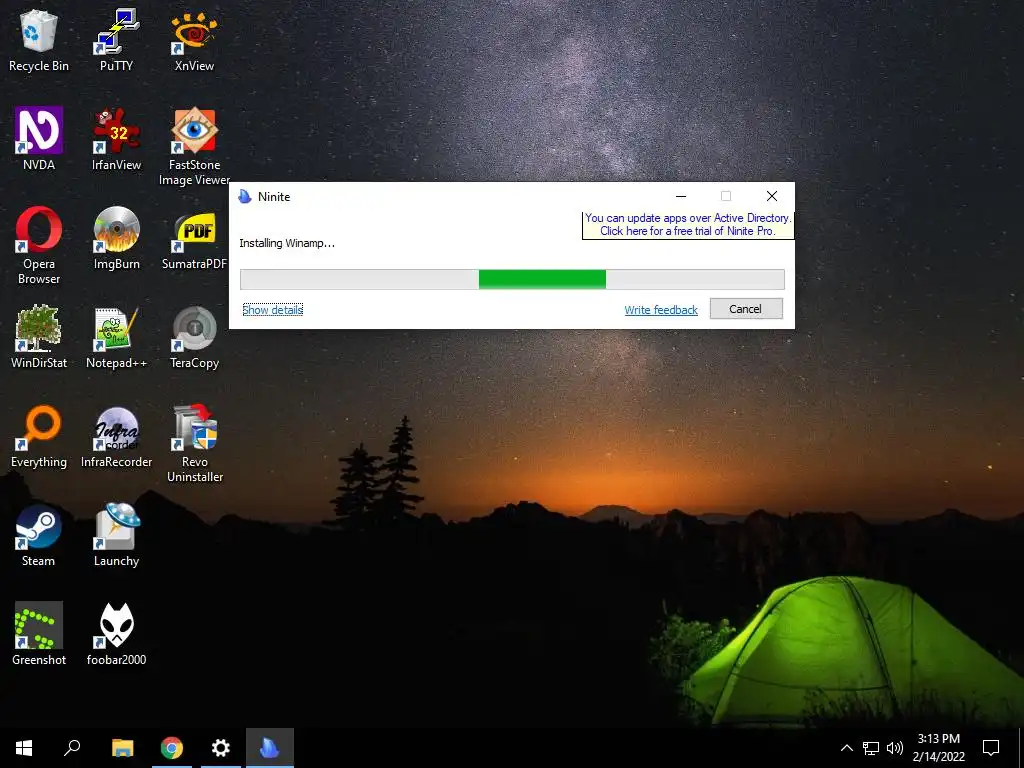The height and width of the screenshot is (768, 1024).
Task: Select the Opera Browser desktop shortcut
Action: coord(39,246)
